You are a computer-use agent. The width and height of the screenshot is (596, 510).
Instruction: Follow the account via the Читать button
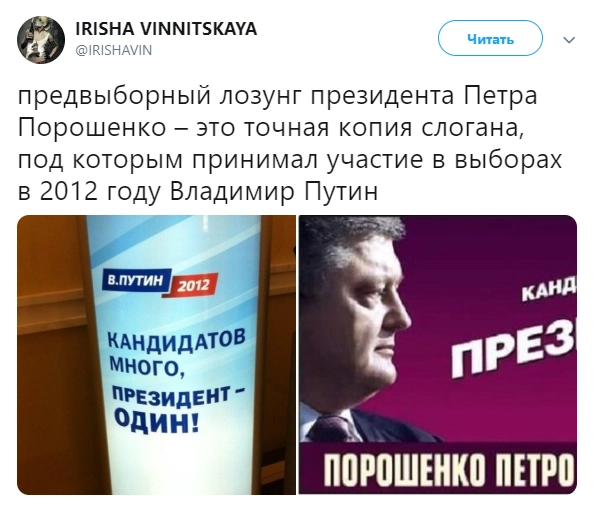pyautogui.click(x=490, y=39)
